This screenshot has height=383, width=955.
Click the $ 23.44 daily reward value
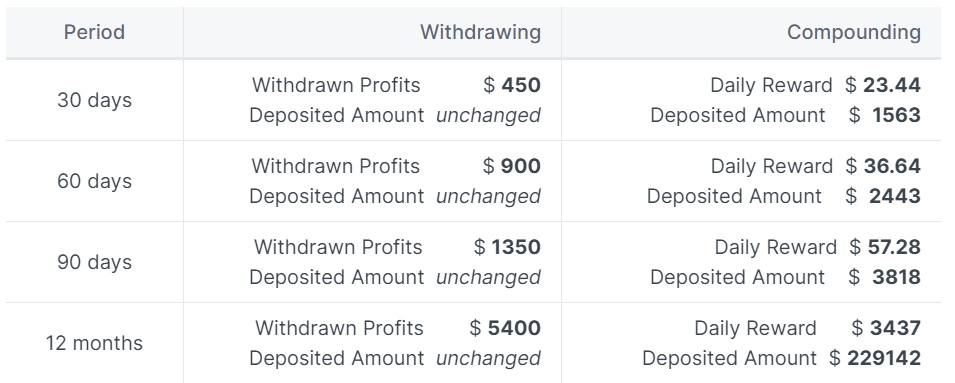[x=883, y=85]
